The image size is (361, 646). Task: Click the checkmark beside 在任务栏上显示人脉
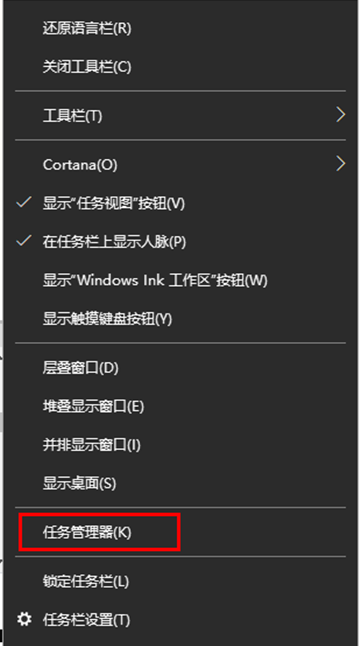(x=24, y=241)
